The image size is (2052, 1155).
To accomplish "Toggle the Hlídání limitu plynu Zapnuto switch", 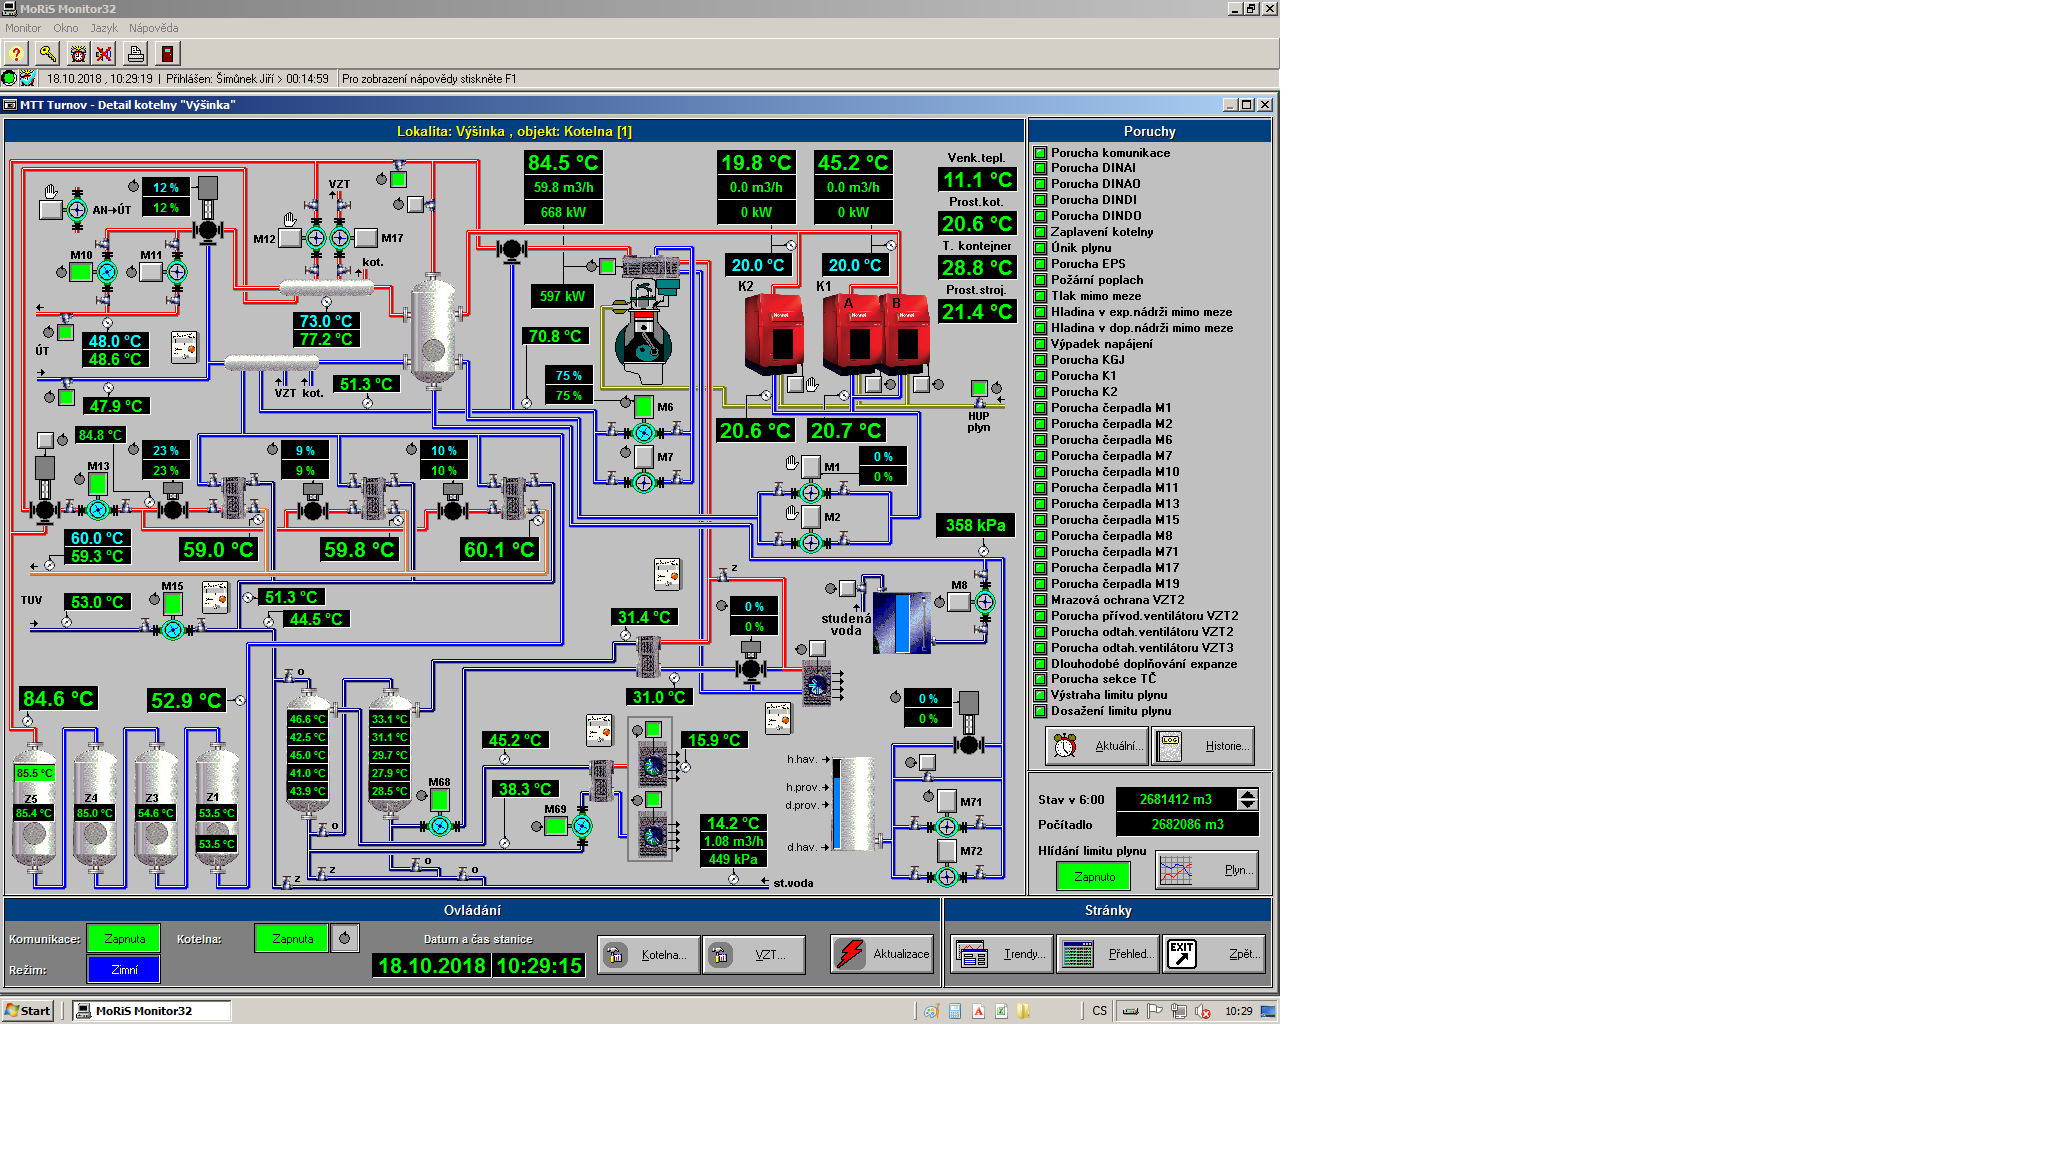I will [x=1094, y=877].
